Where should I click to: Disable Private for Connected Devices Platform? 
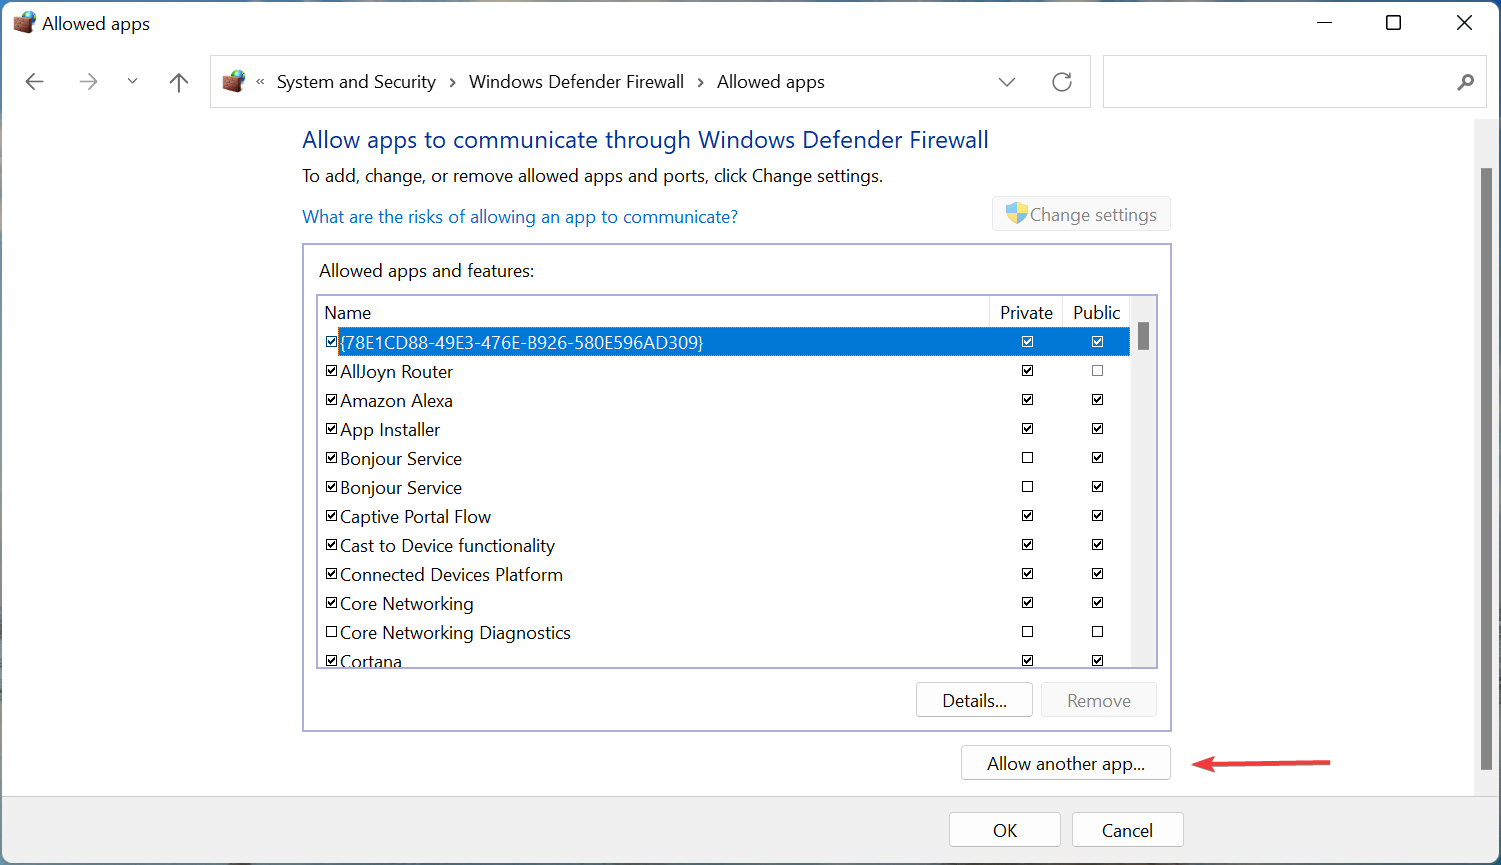point(1027,574)
